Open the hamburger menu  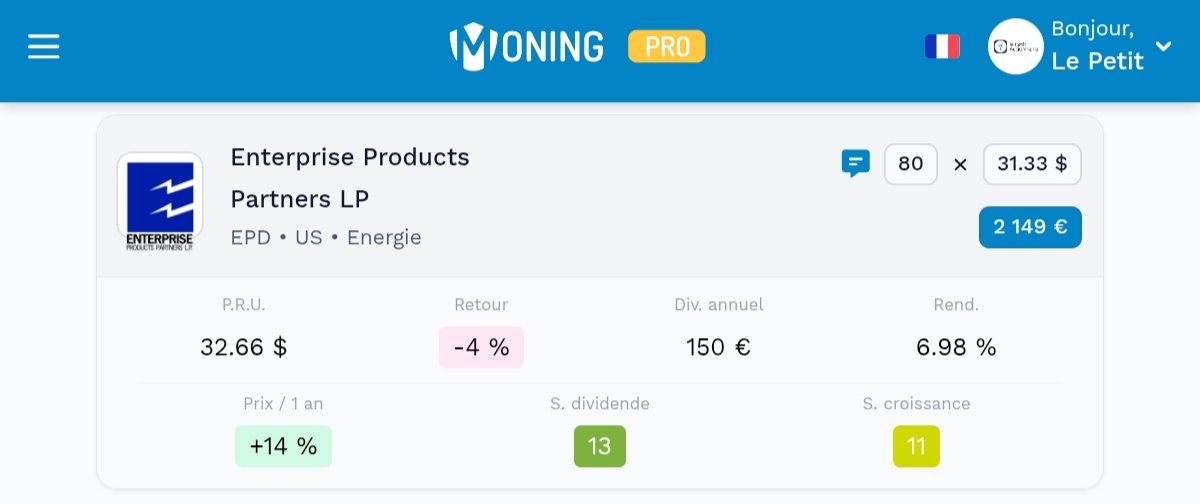pos(44,47)
